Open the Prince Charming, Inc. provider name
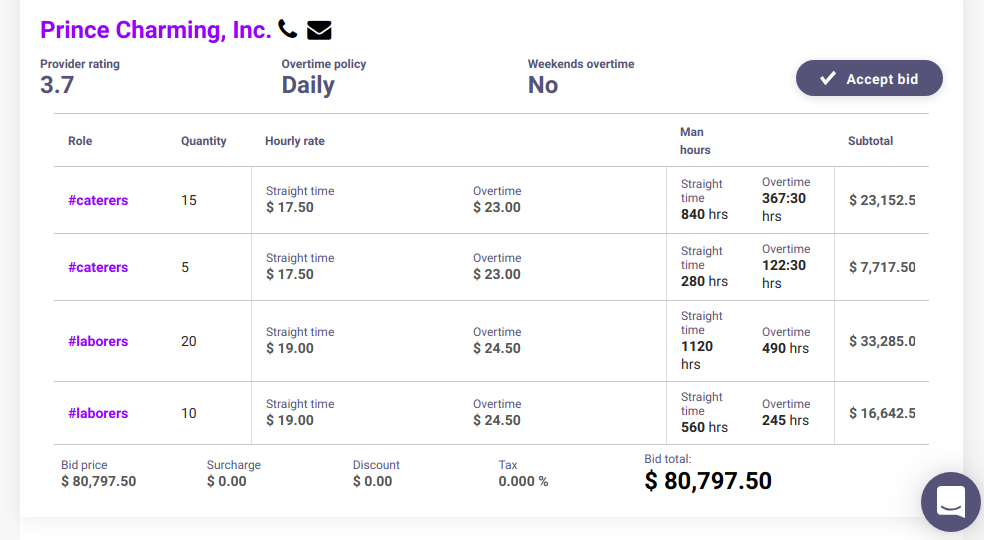The height and width of the screenshot is (540, 984). point(155,30)
